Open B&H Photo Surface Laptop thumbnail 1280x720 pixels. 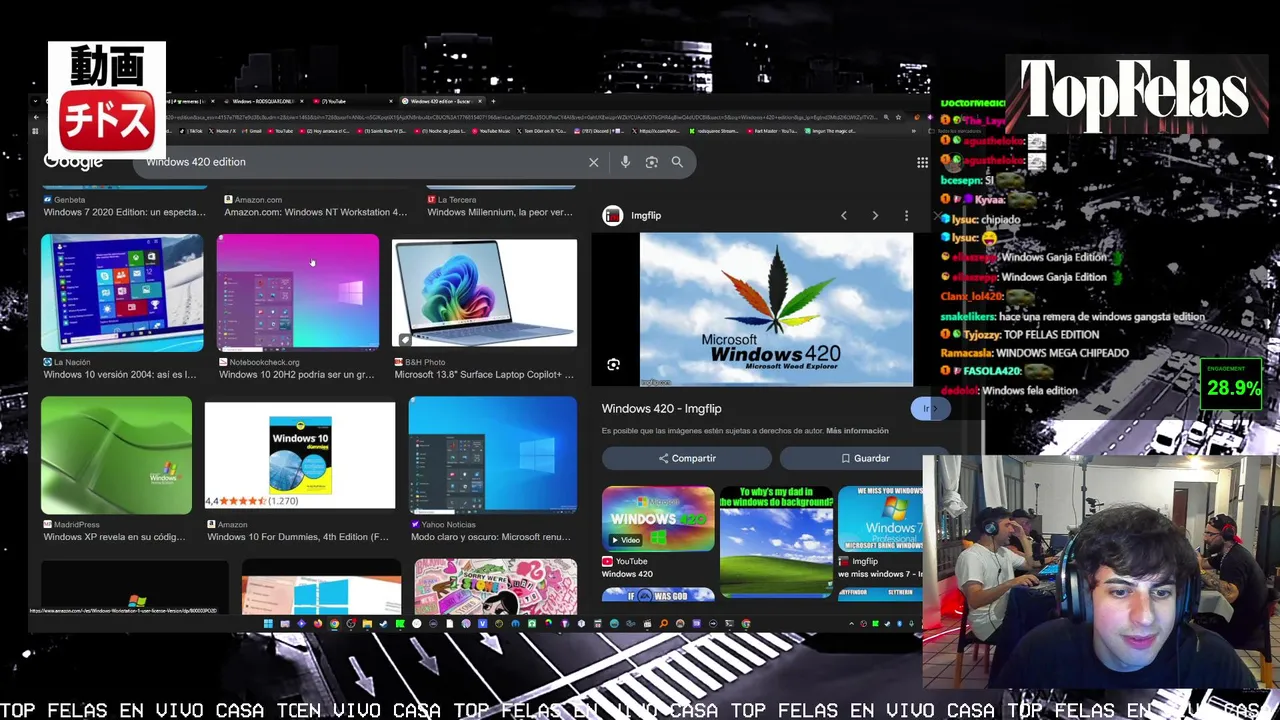(x=485, y=293)
